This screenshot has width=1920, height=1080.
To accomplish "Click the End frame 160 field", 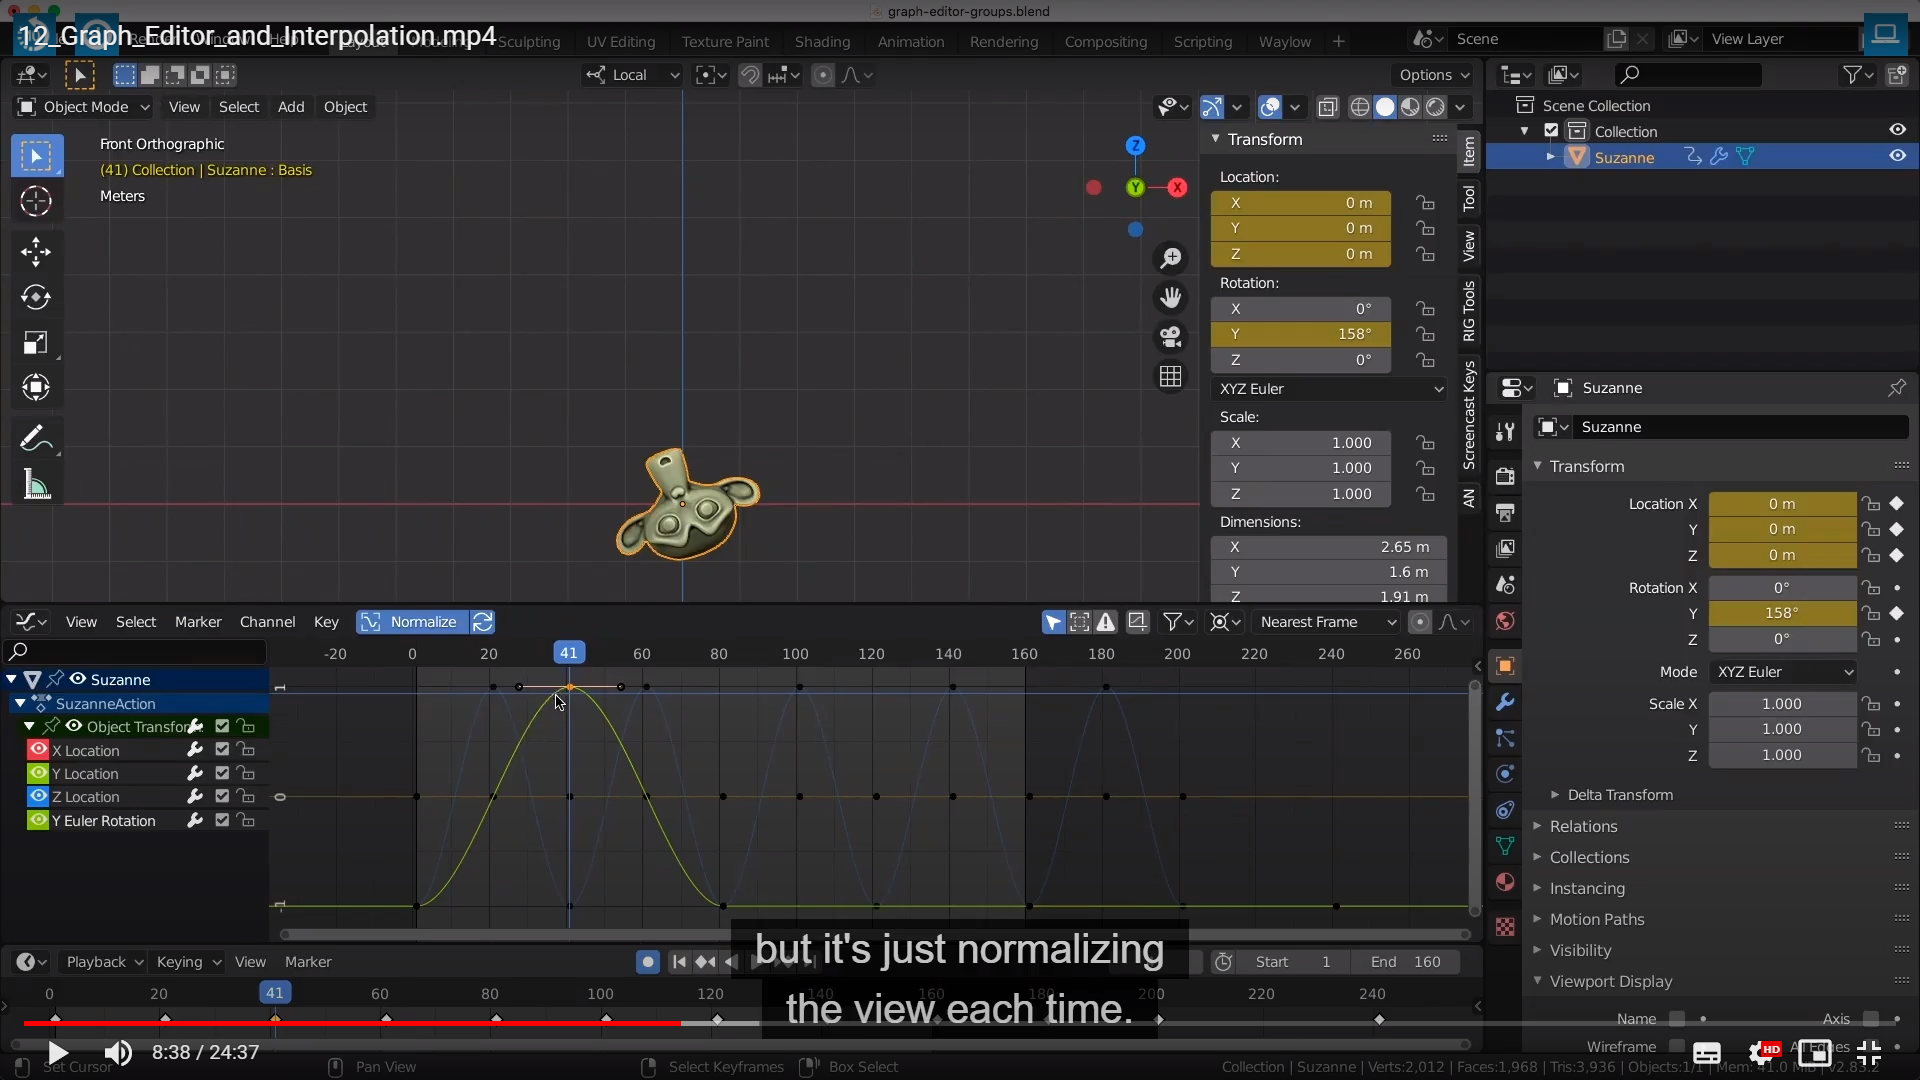I will (1405, 962).
